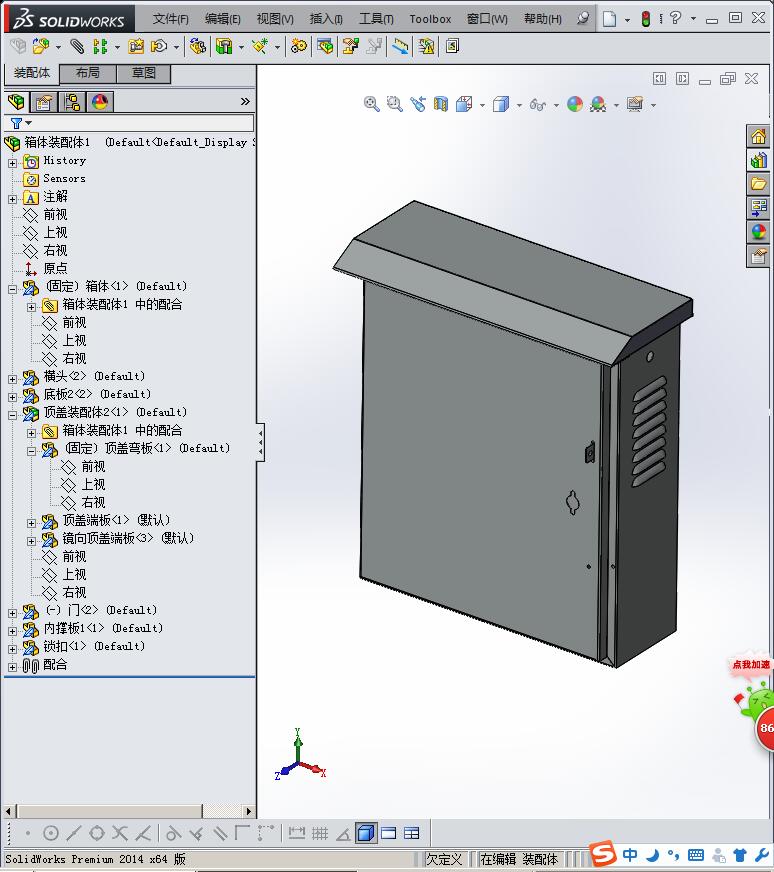Open the View Settings dropdown arrow
Screen dimensions: 774x872
[653, 105]
